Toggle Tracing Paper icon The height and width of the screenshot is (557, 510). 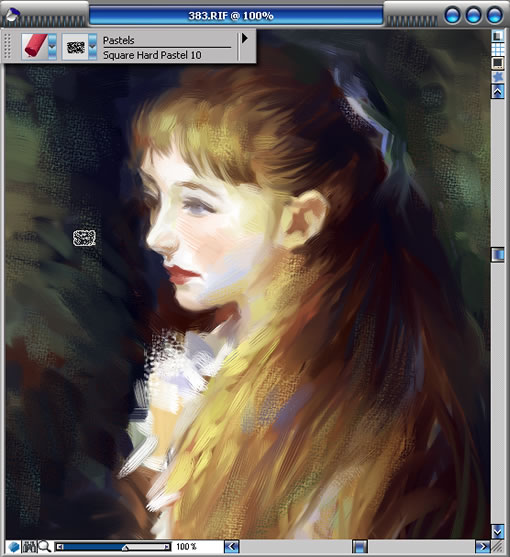click(x=498, y=36)
